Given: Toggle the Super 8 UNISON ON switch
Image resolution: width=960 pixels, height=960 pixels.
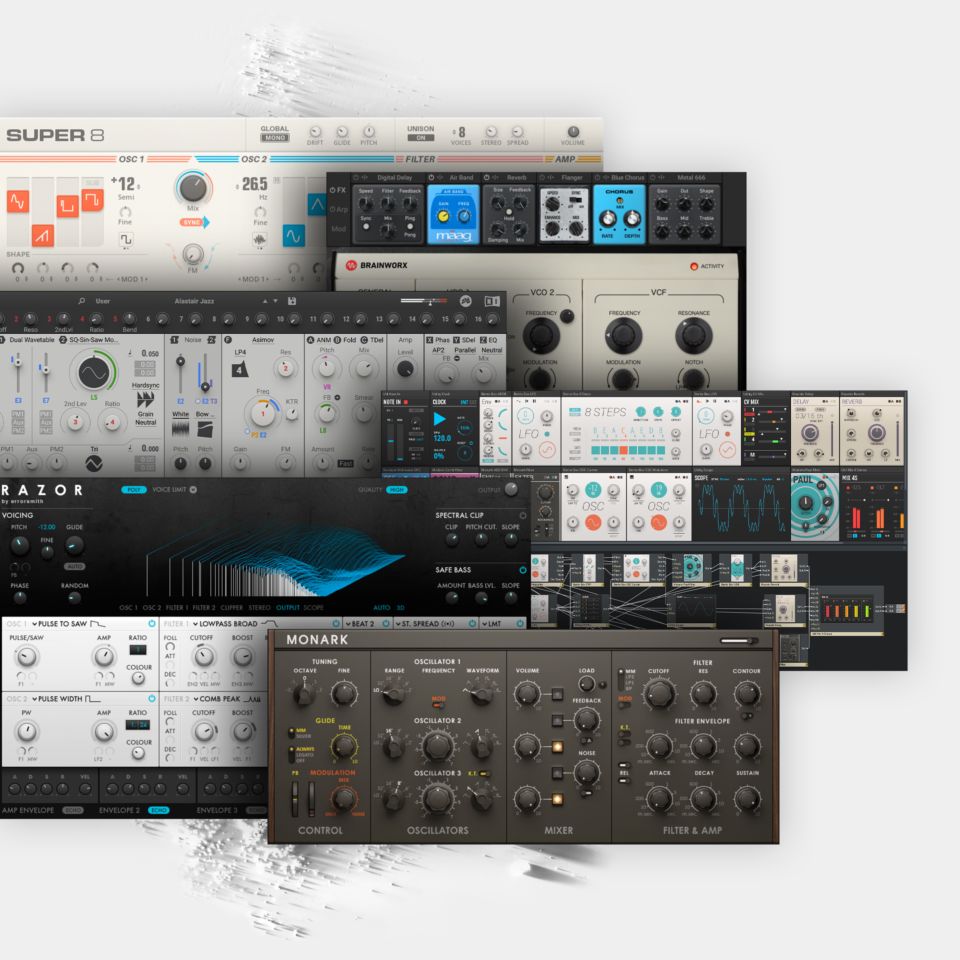Looking at the screenshot, I should 421,138.
